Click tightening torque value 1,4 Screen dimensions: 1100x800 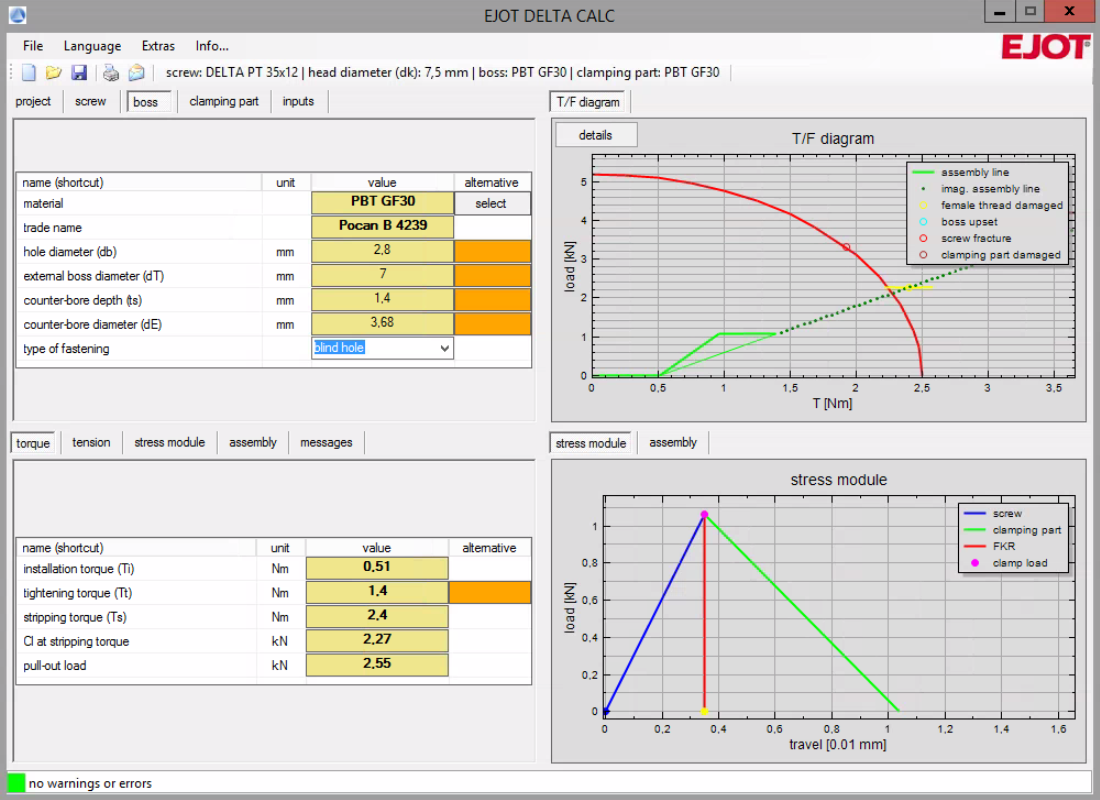[377, 592]
